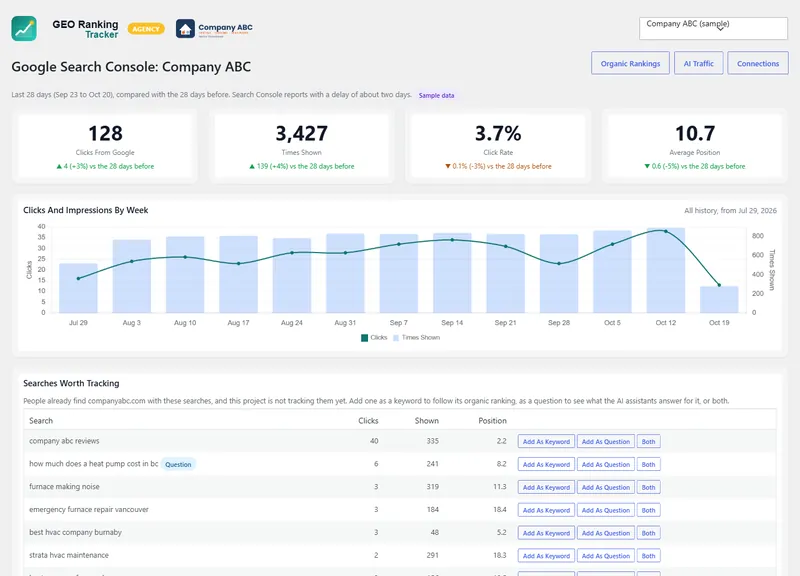The image size is (800, 576).
Task: Add 'best hvac company burnaby' as question
Action: point(606,533)
